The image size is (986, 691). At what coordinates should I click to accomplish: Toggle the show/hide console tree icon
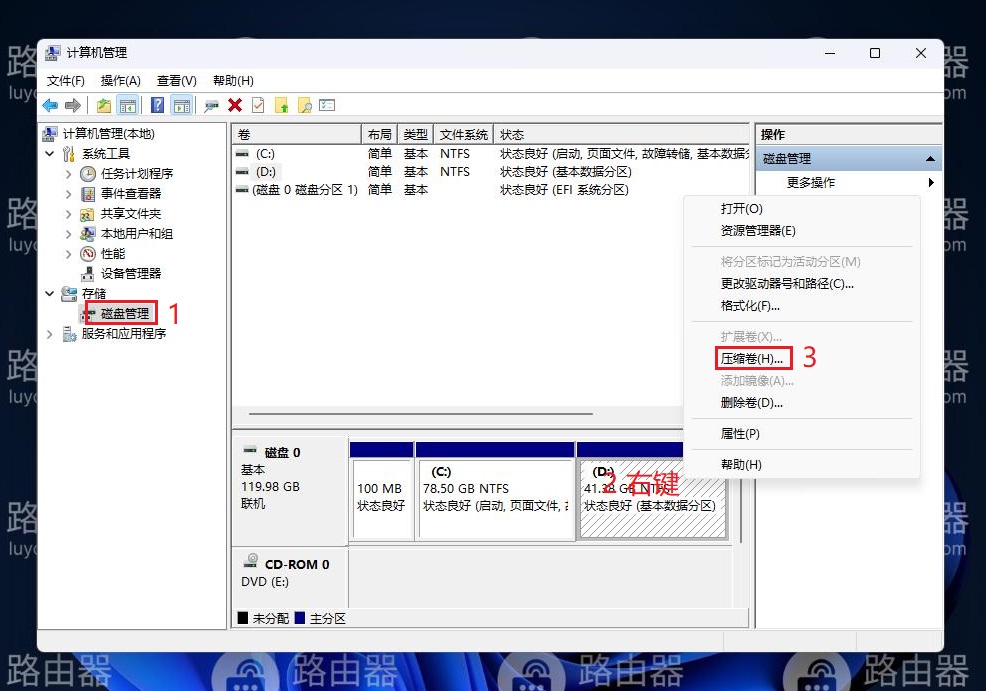pos(128,106)
